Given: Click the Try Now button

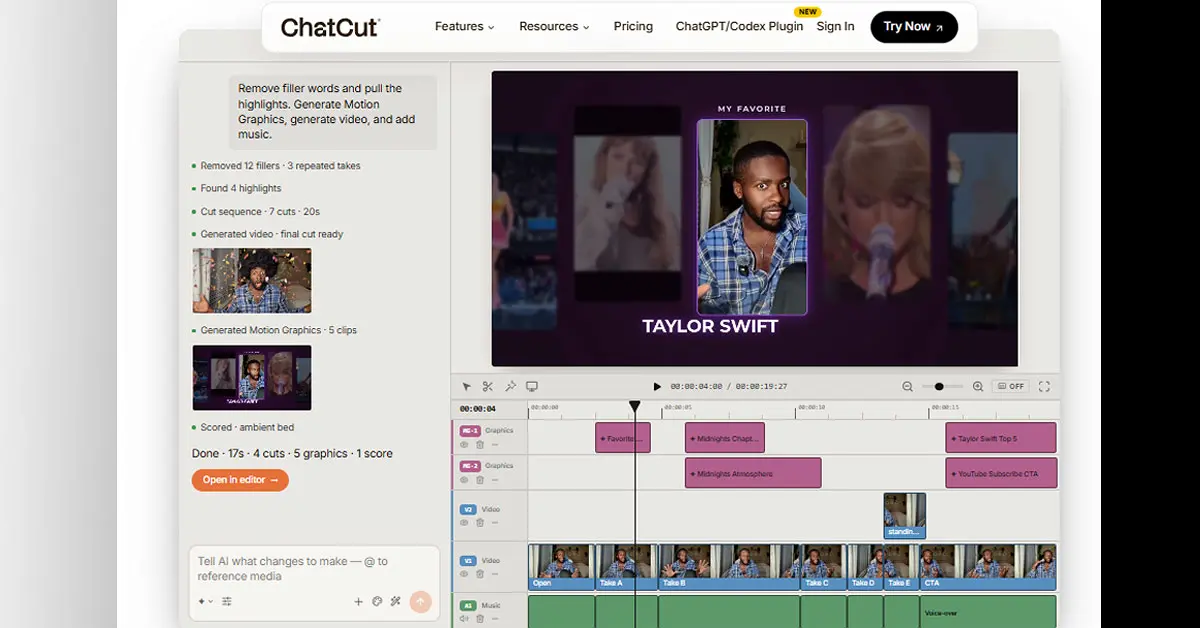Looking at the screenshot, I should [914, 27].
